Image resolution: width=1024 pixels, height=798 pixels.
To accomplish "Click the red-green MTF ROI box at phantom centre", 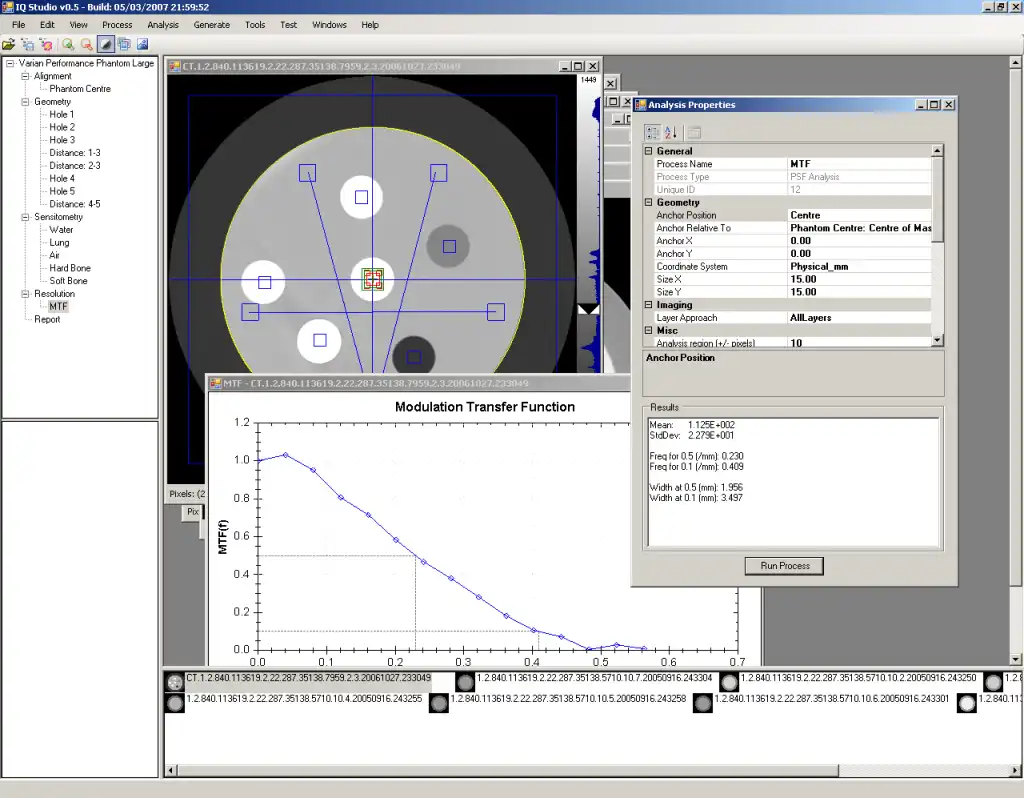I will [373, 279].
